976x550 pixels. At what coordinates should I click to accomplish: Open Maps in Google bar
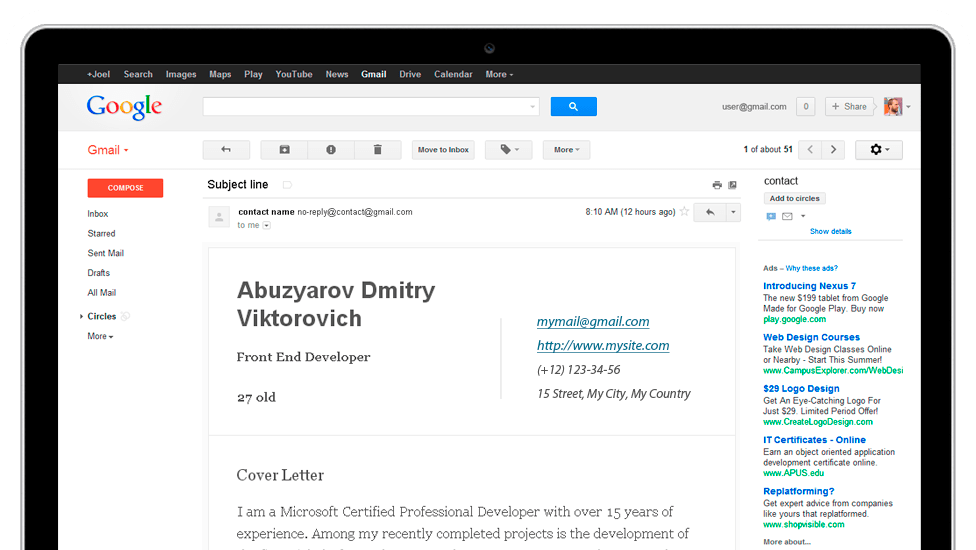tap(220, 74)
